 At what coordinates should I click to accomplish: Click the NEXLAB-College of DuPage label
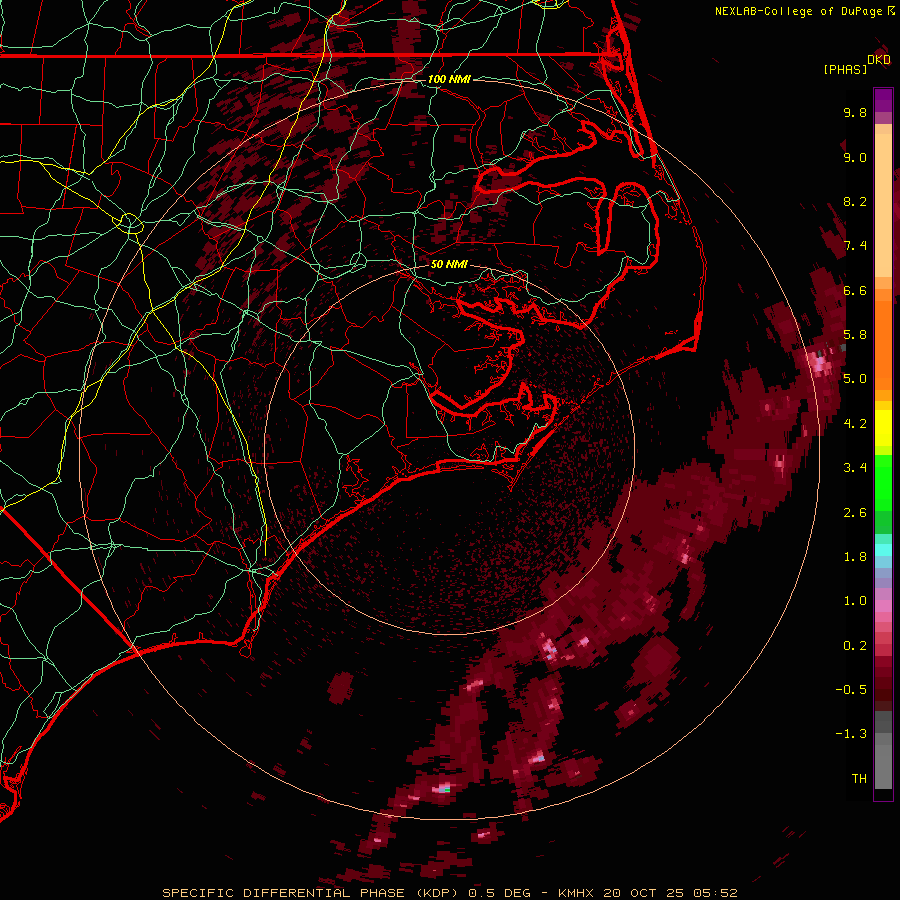click(804, 11)
